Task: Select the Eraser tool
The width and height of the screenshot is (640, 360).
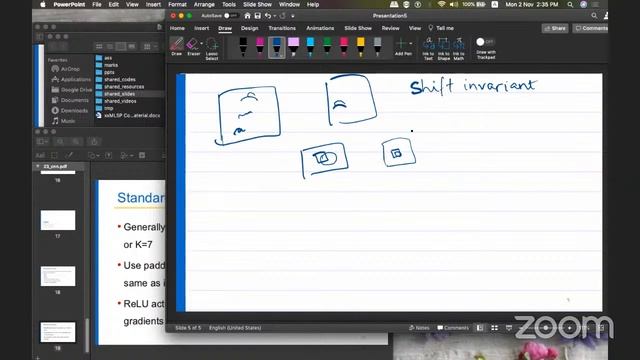Action: pyautogui.click(x=192, y=46)
